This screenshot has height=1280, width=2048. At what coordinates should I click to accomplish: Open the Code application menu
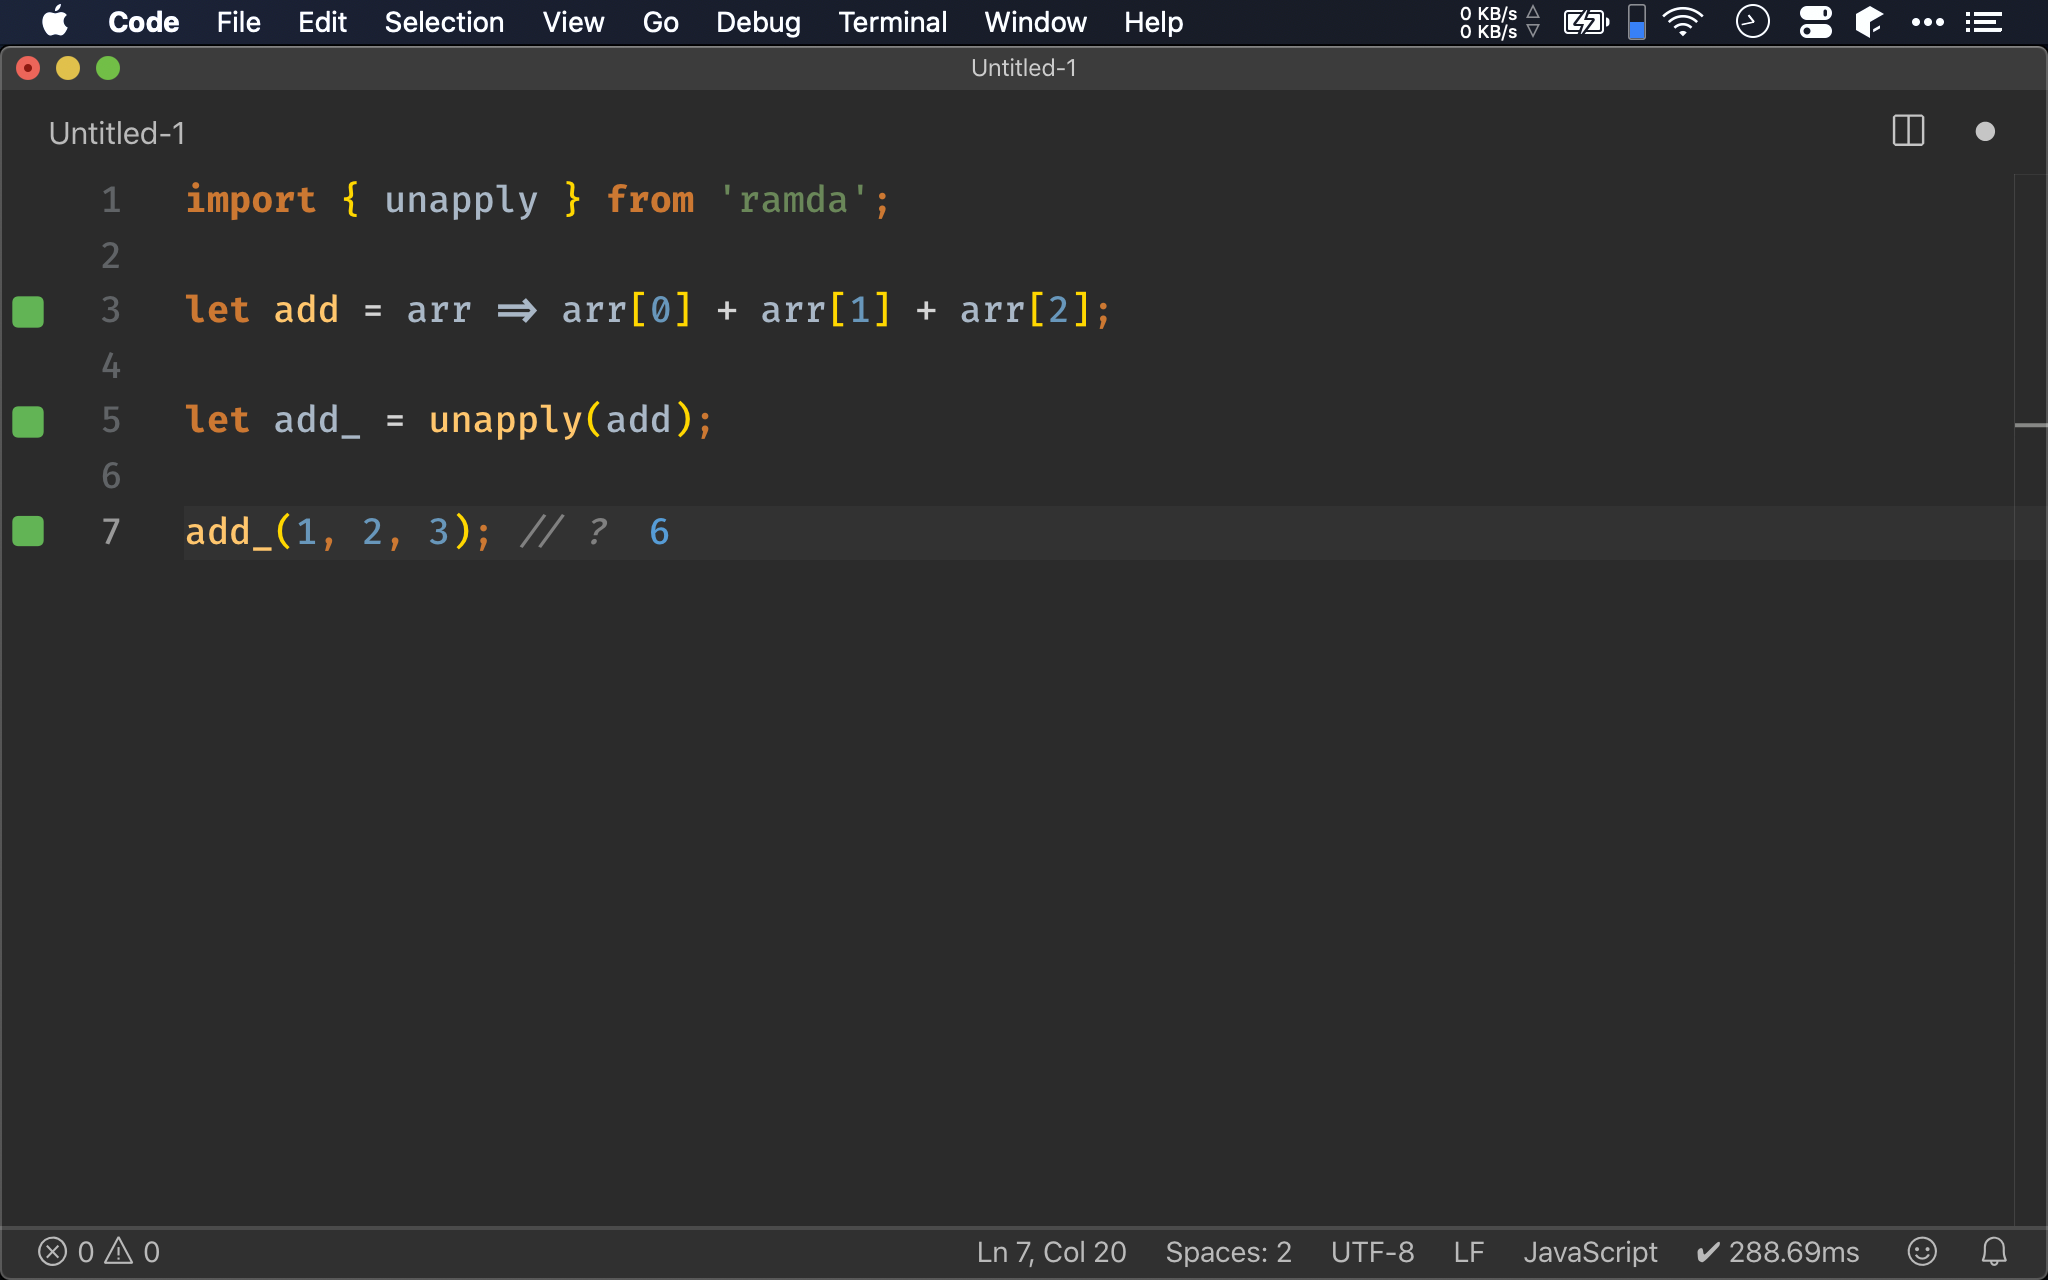143,22
